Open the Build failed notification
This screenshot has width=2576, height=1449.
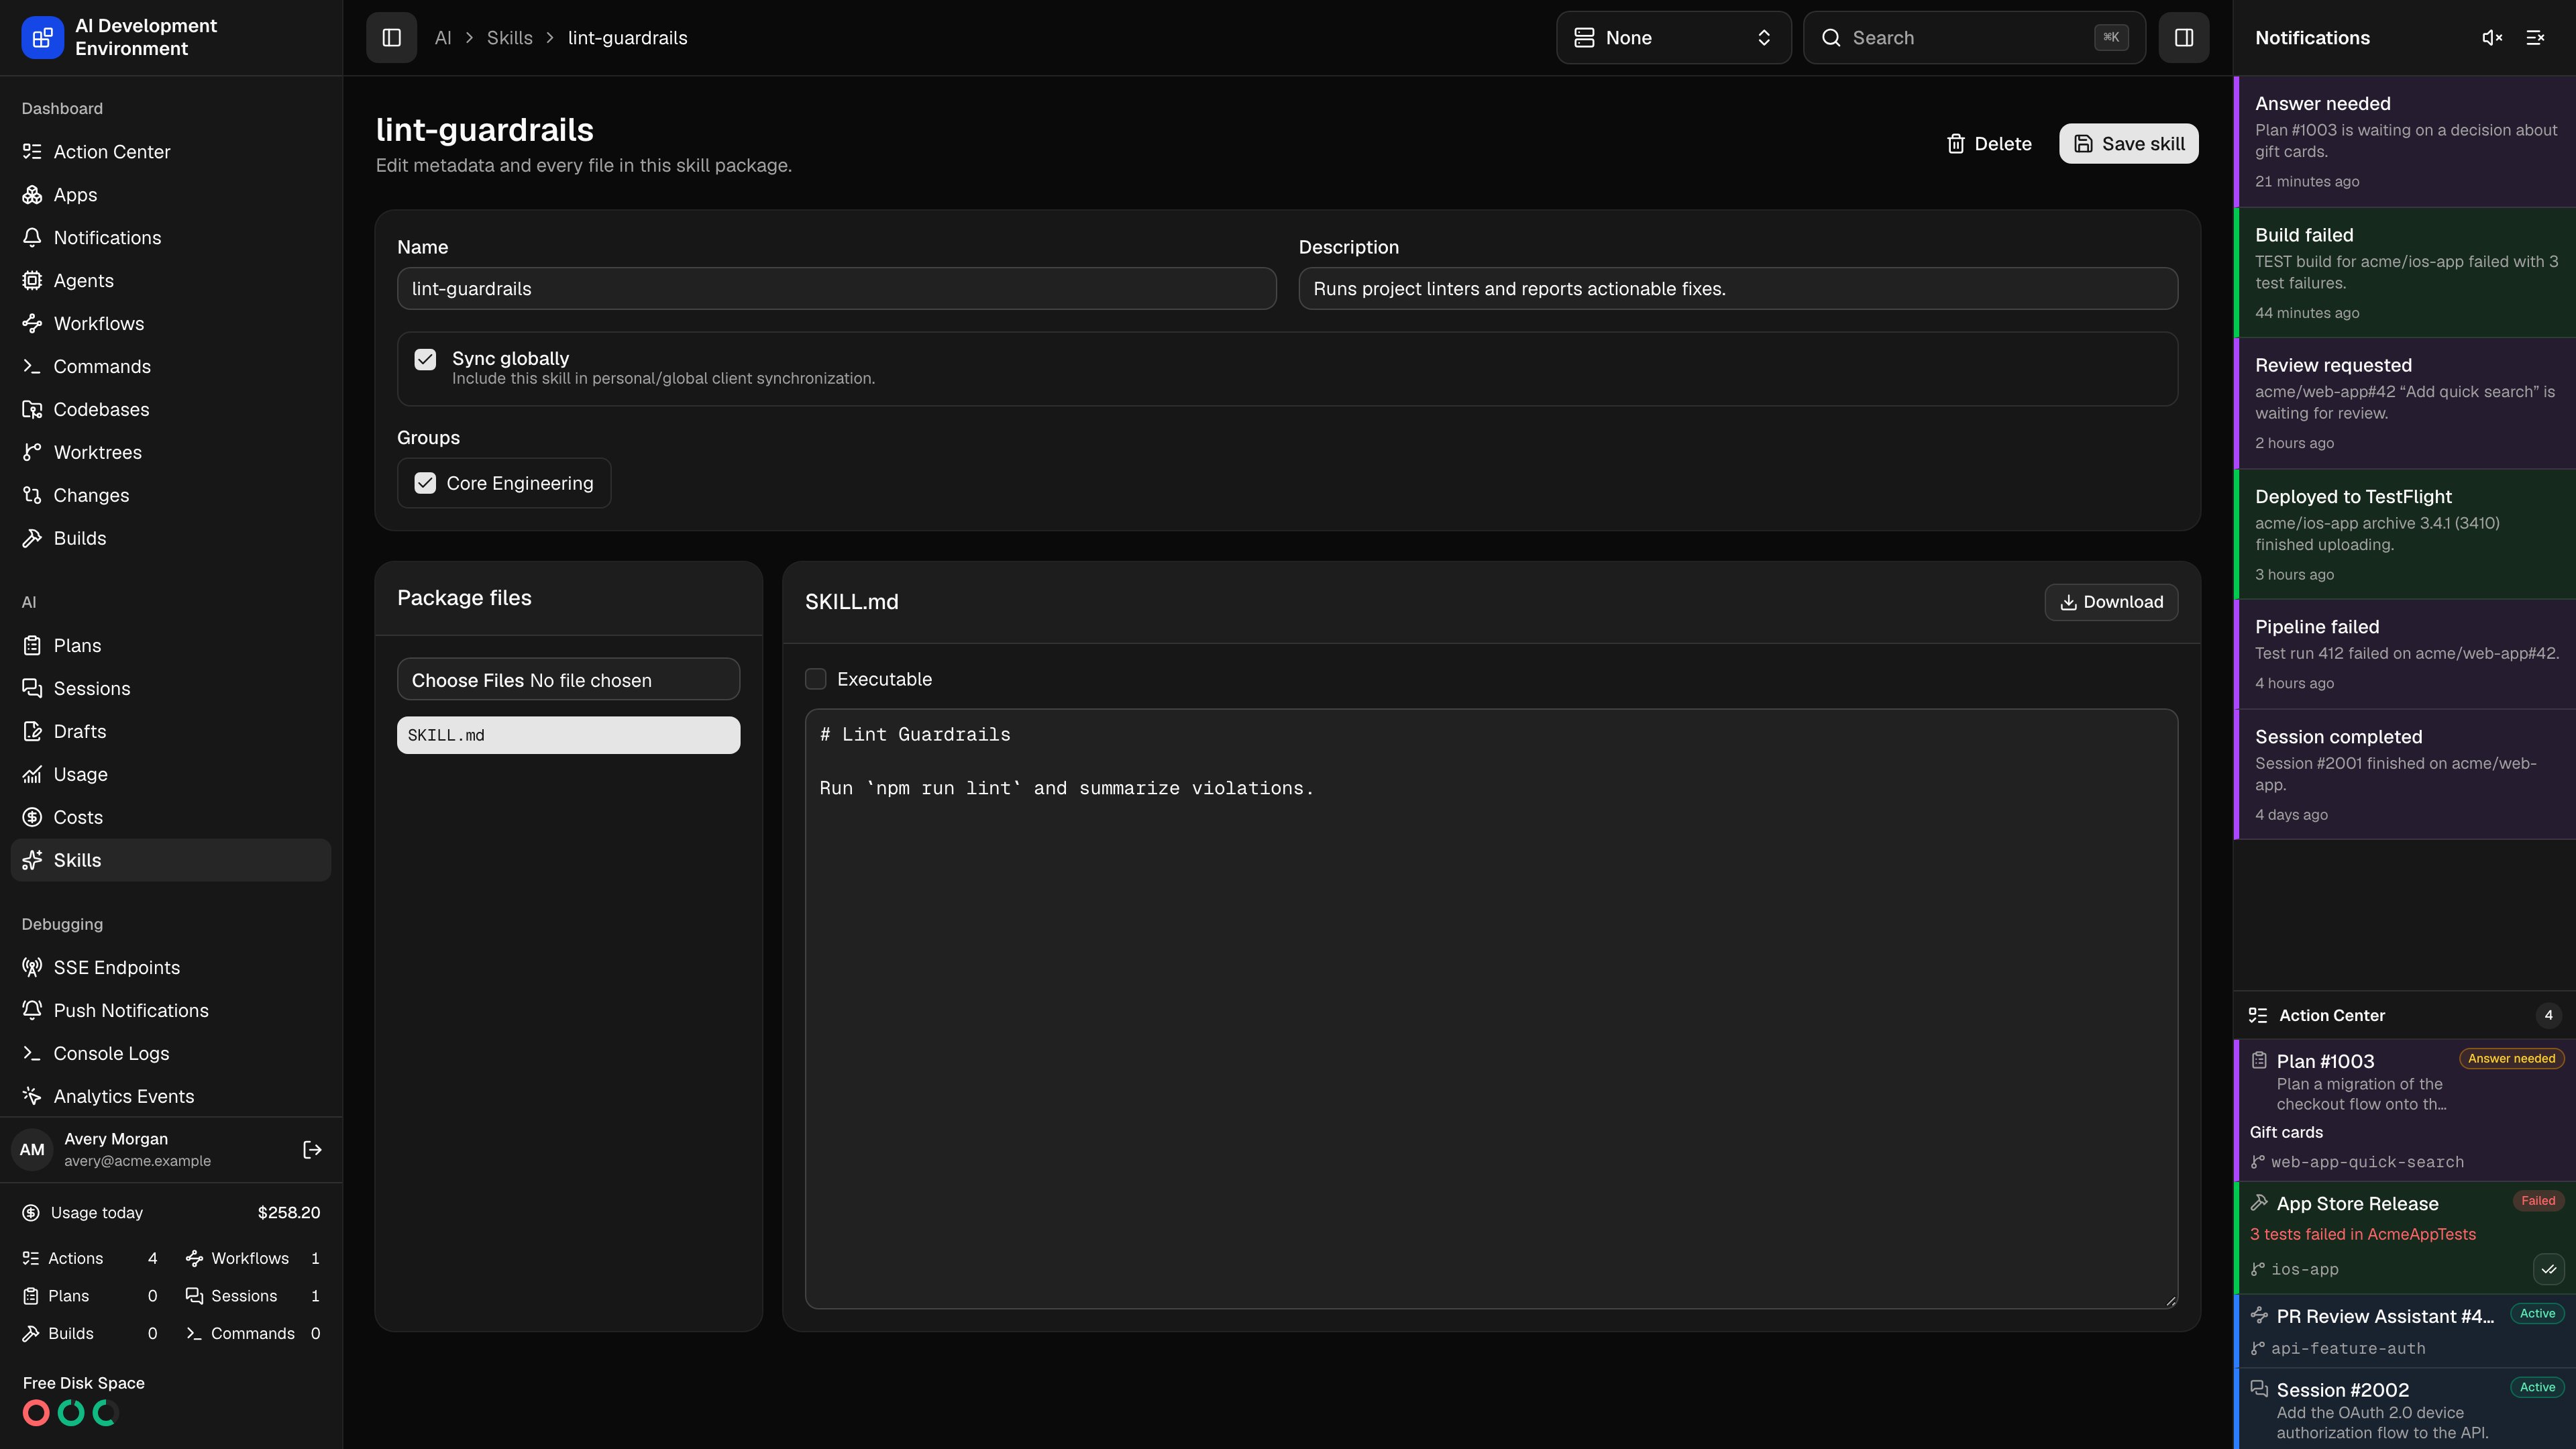click(2405, 272)
